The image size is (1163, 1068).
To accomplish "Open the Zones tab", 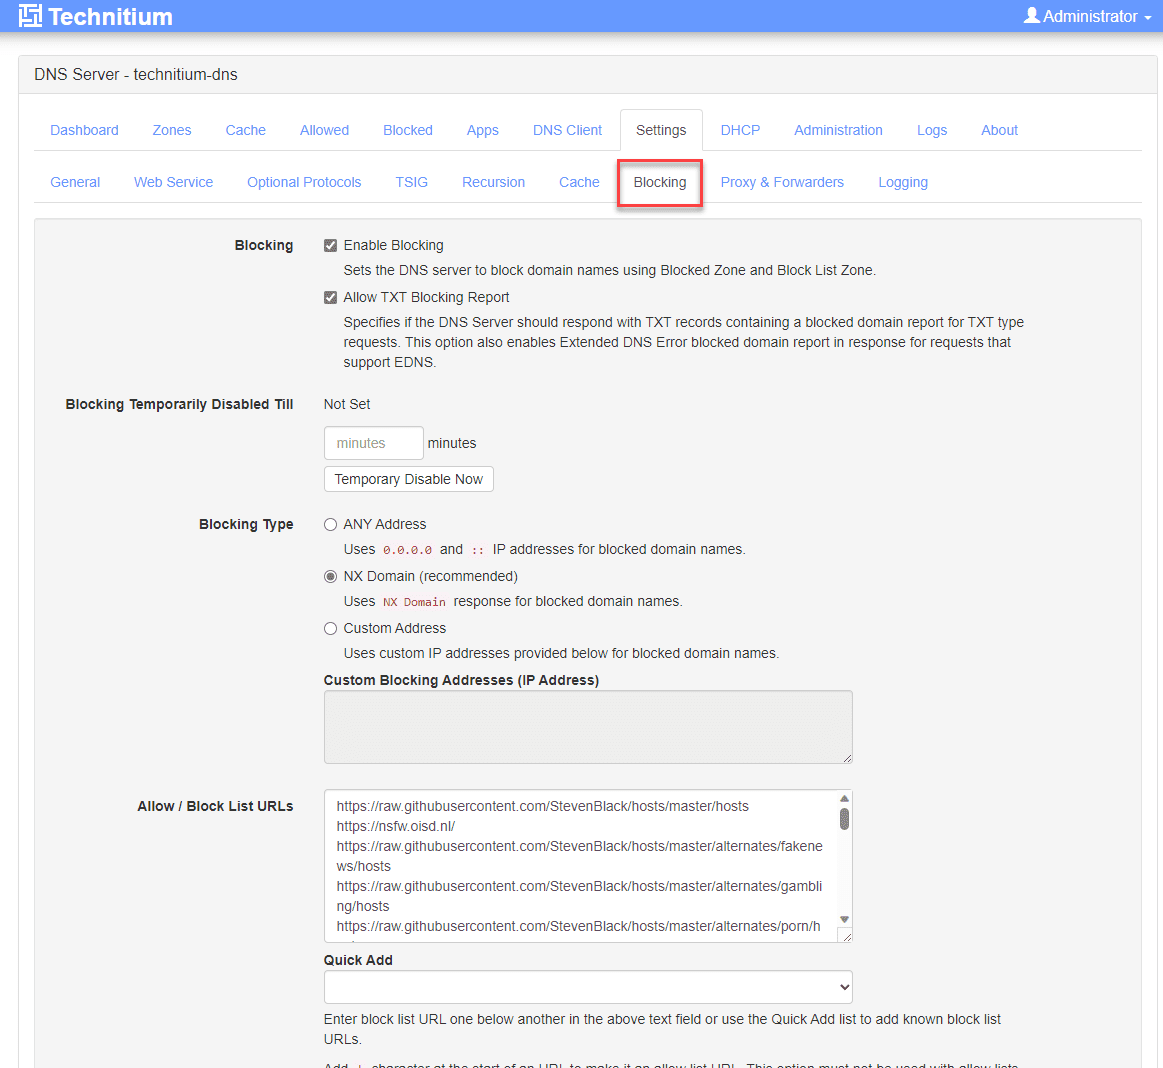I will pos(171,131).
